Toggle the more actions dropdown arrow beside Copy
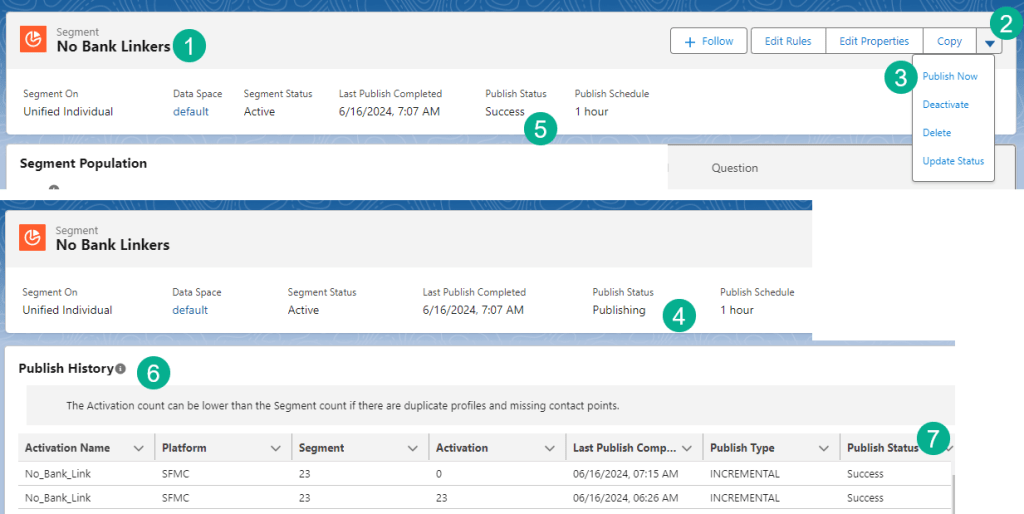The height and width of the screenshot is (514, 1024). pyautogui.click(x=989, y=42)
